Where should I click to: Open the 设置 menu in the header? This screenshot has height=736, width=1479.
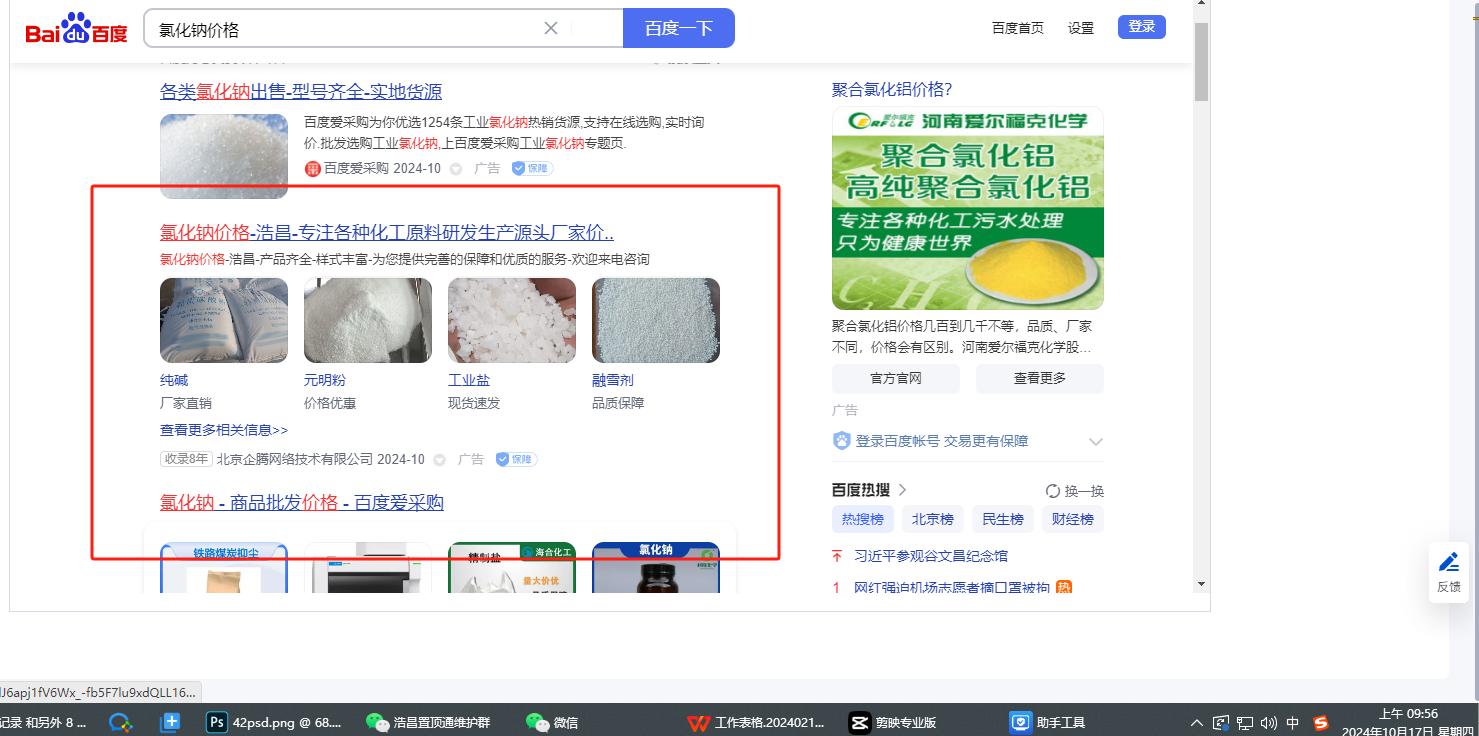click(x=1081, y=28)
